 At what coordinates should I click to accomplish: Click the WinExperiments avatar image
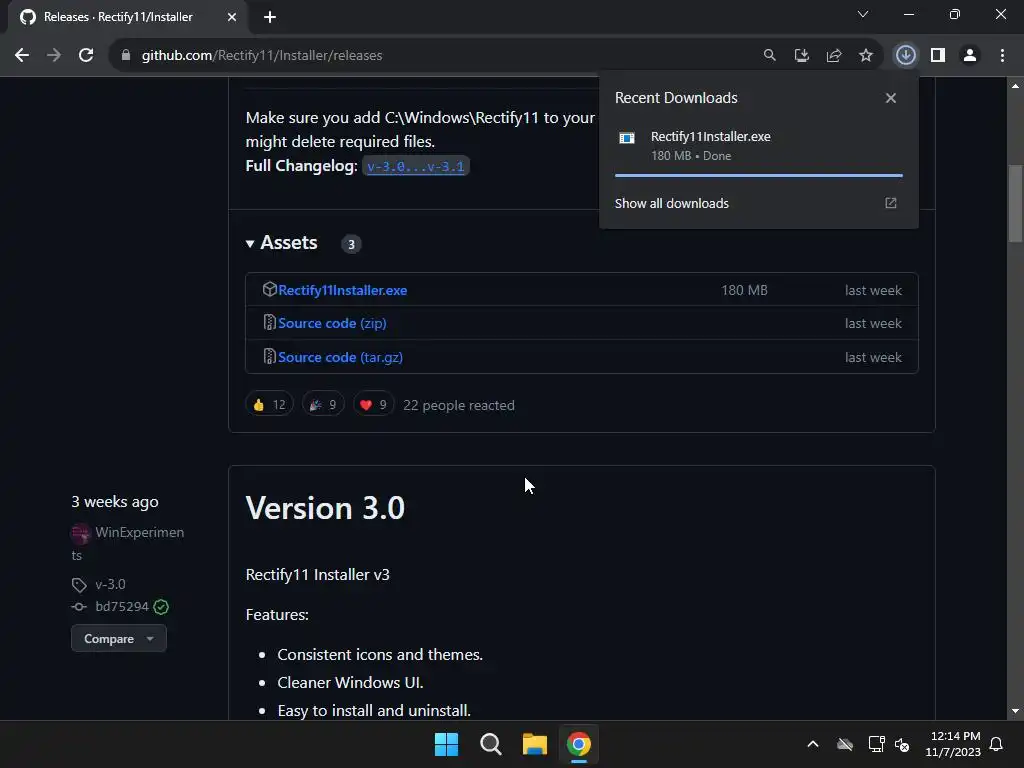[x=80, y=534]
